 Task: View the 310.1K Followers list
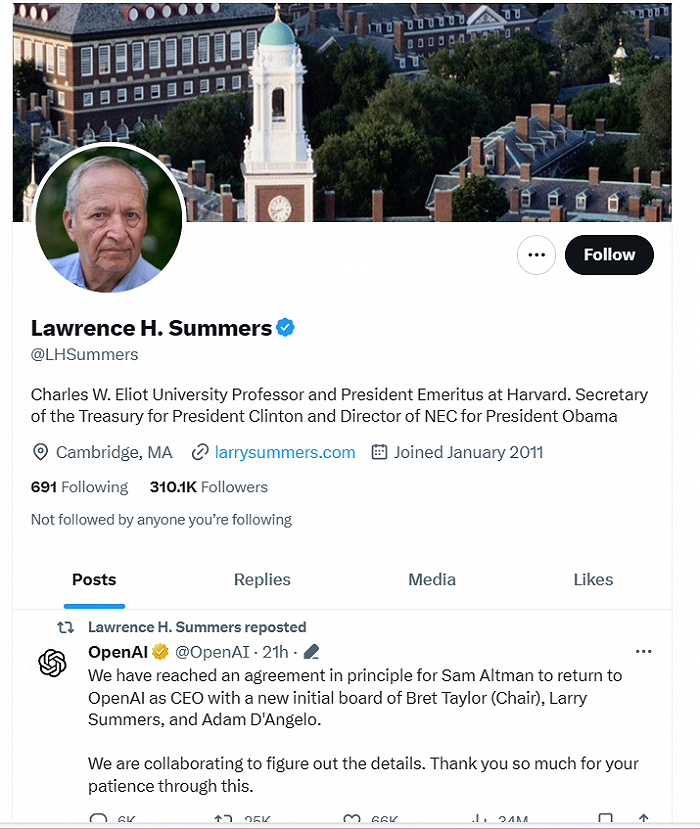(209, 487)
